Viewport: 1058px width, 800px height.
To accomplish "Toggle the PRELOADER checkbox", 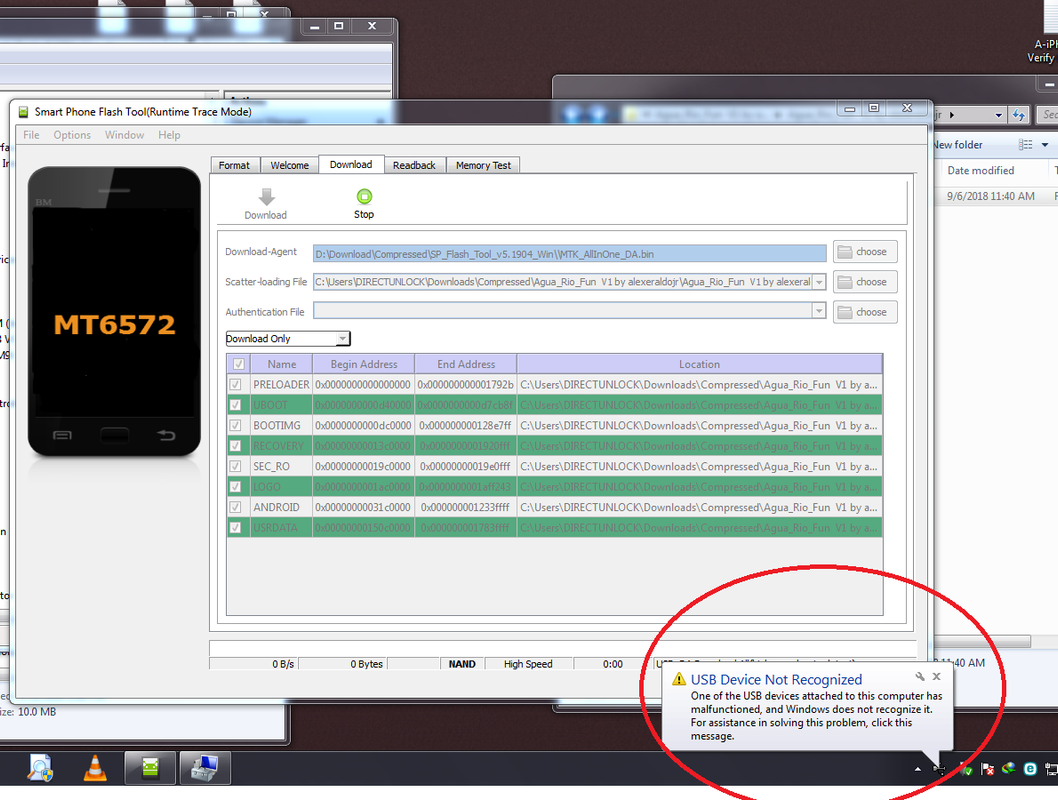I will point(235,384).
